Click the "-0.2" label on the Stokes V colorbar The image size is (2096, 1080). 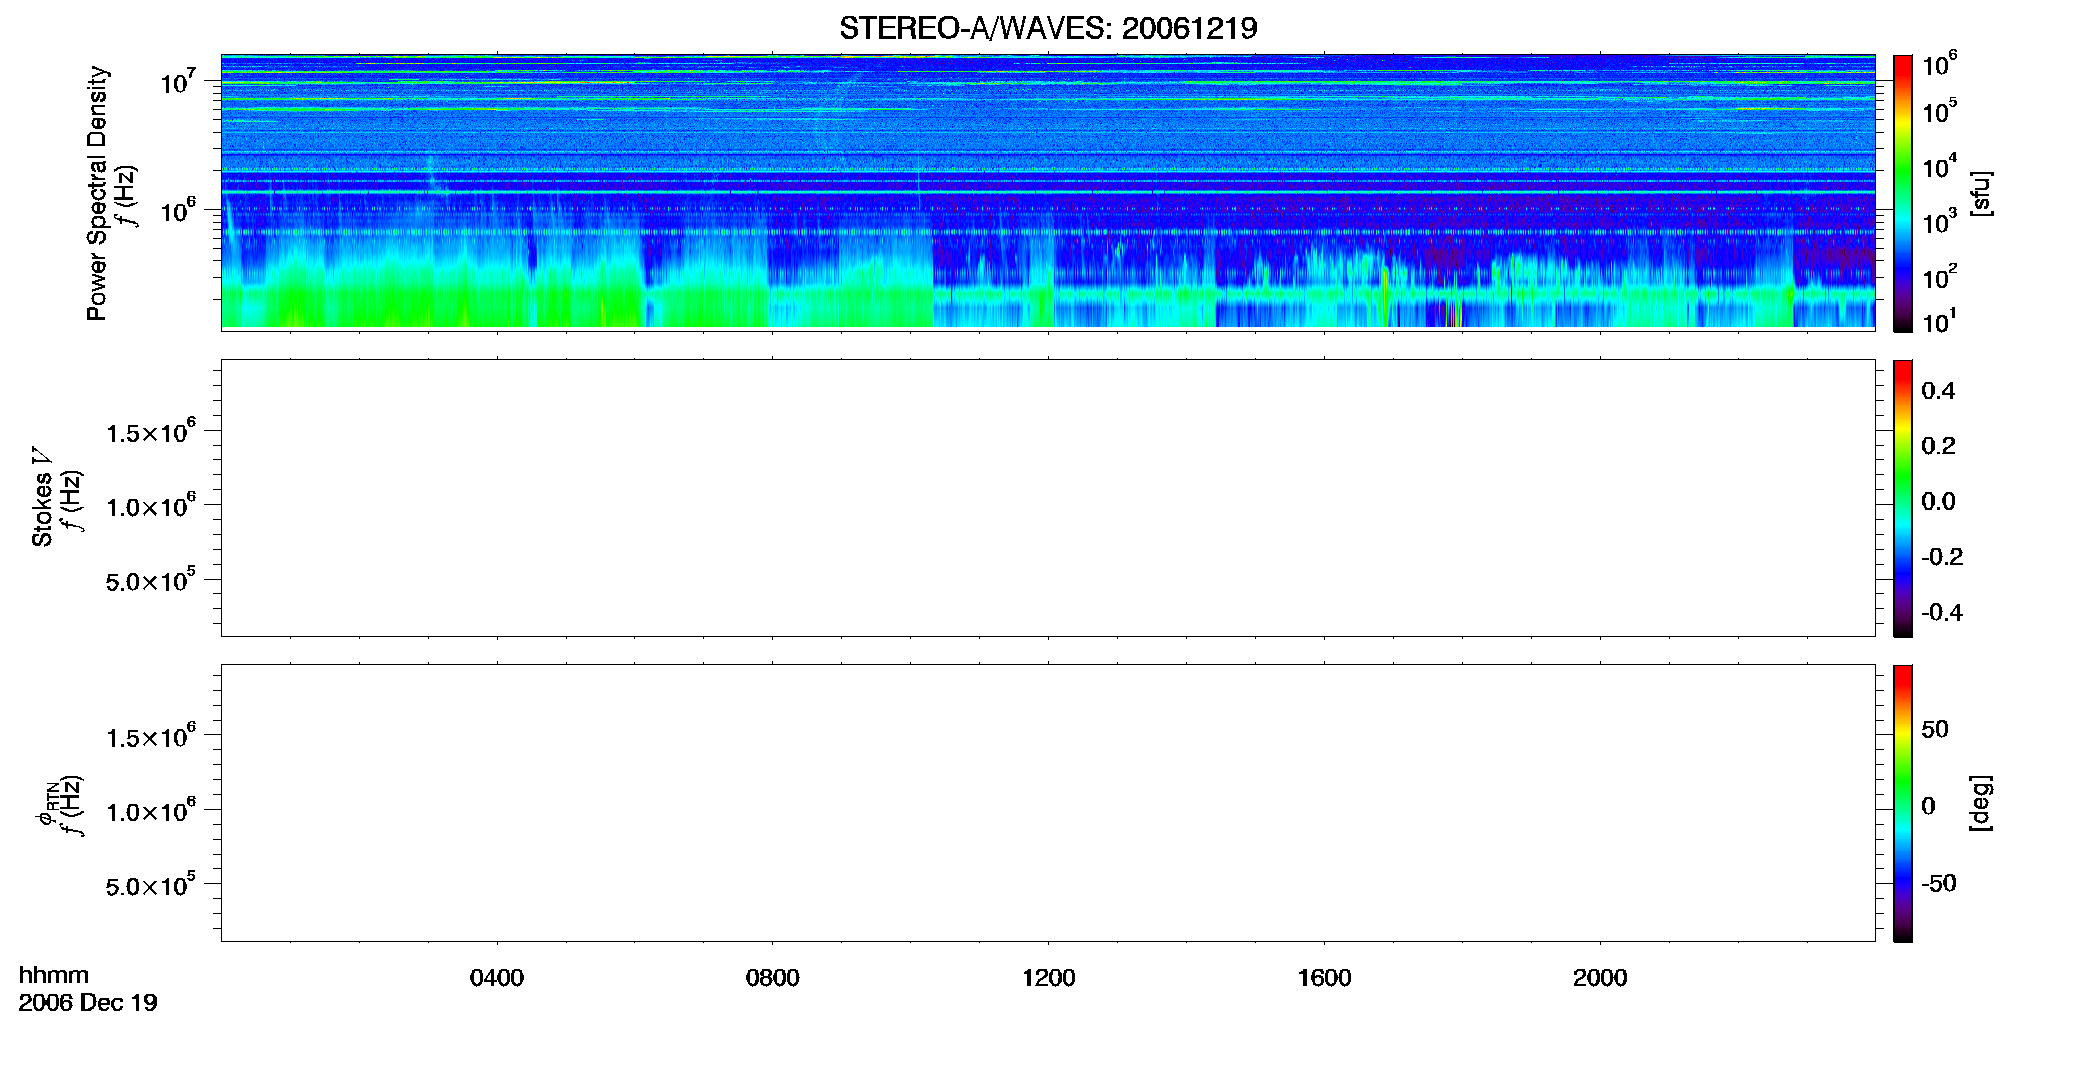[x=1942, y=556]
